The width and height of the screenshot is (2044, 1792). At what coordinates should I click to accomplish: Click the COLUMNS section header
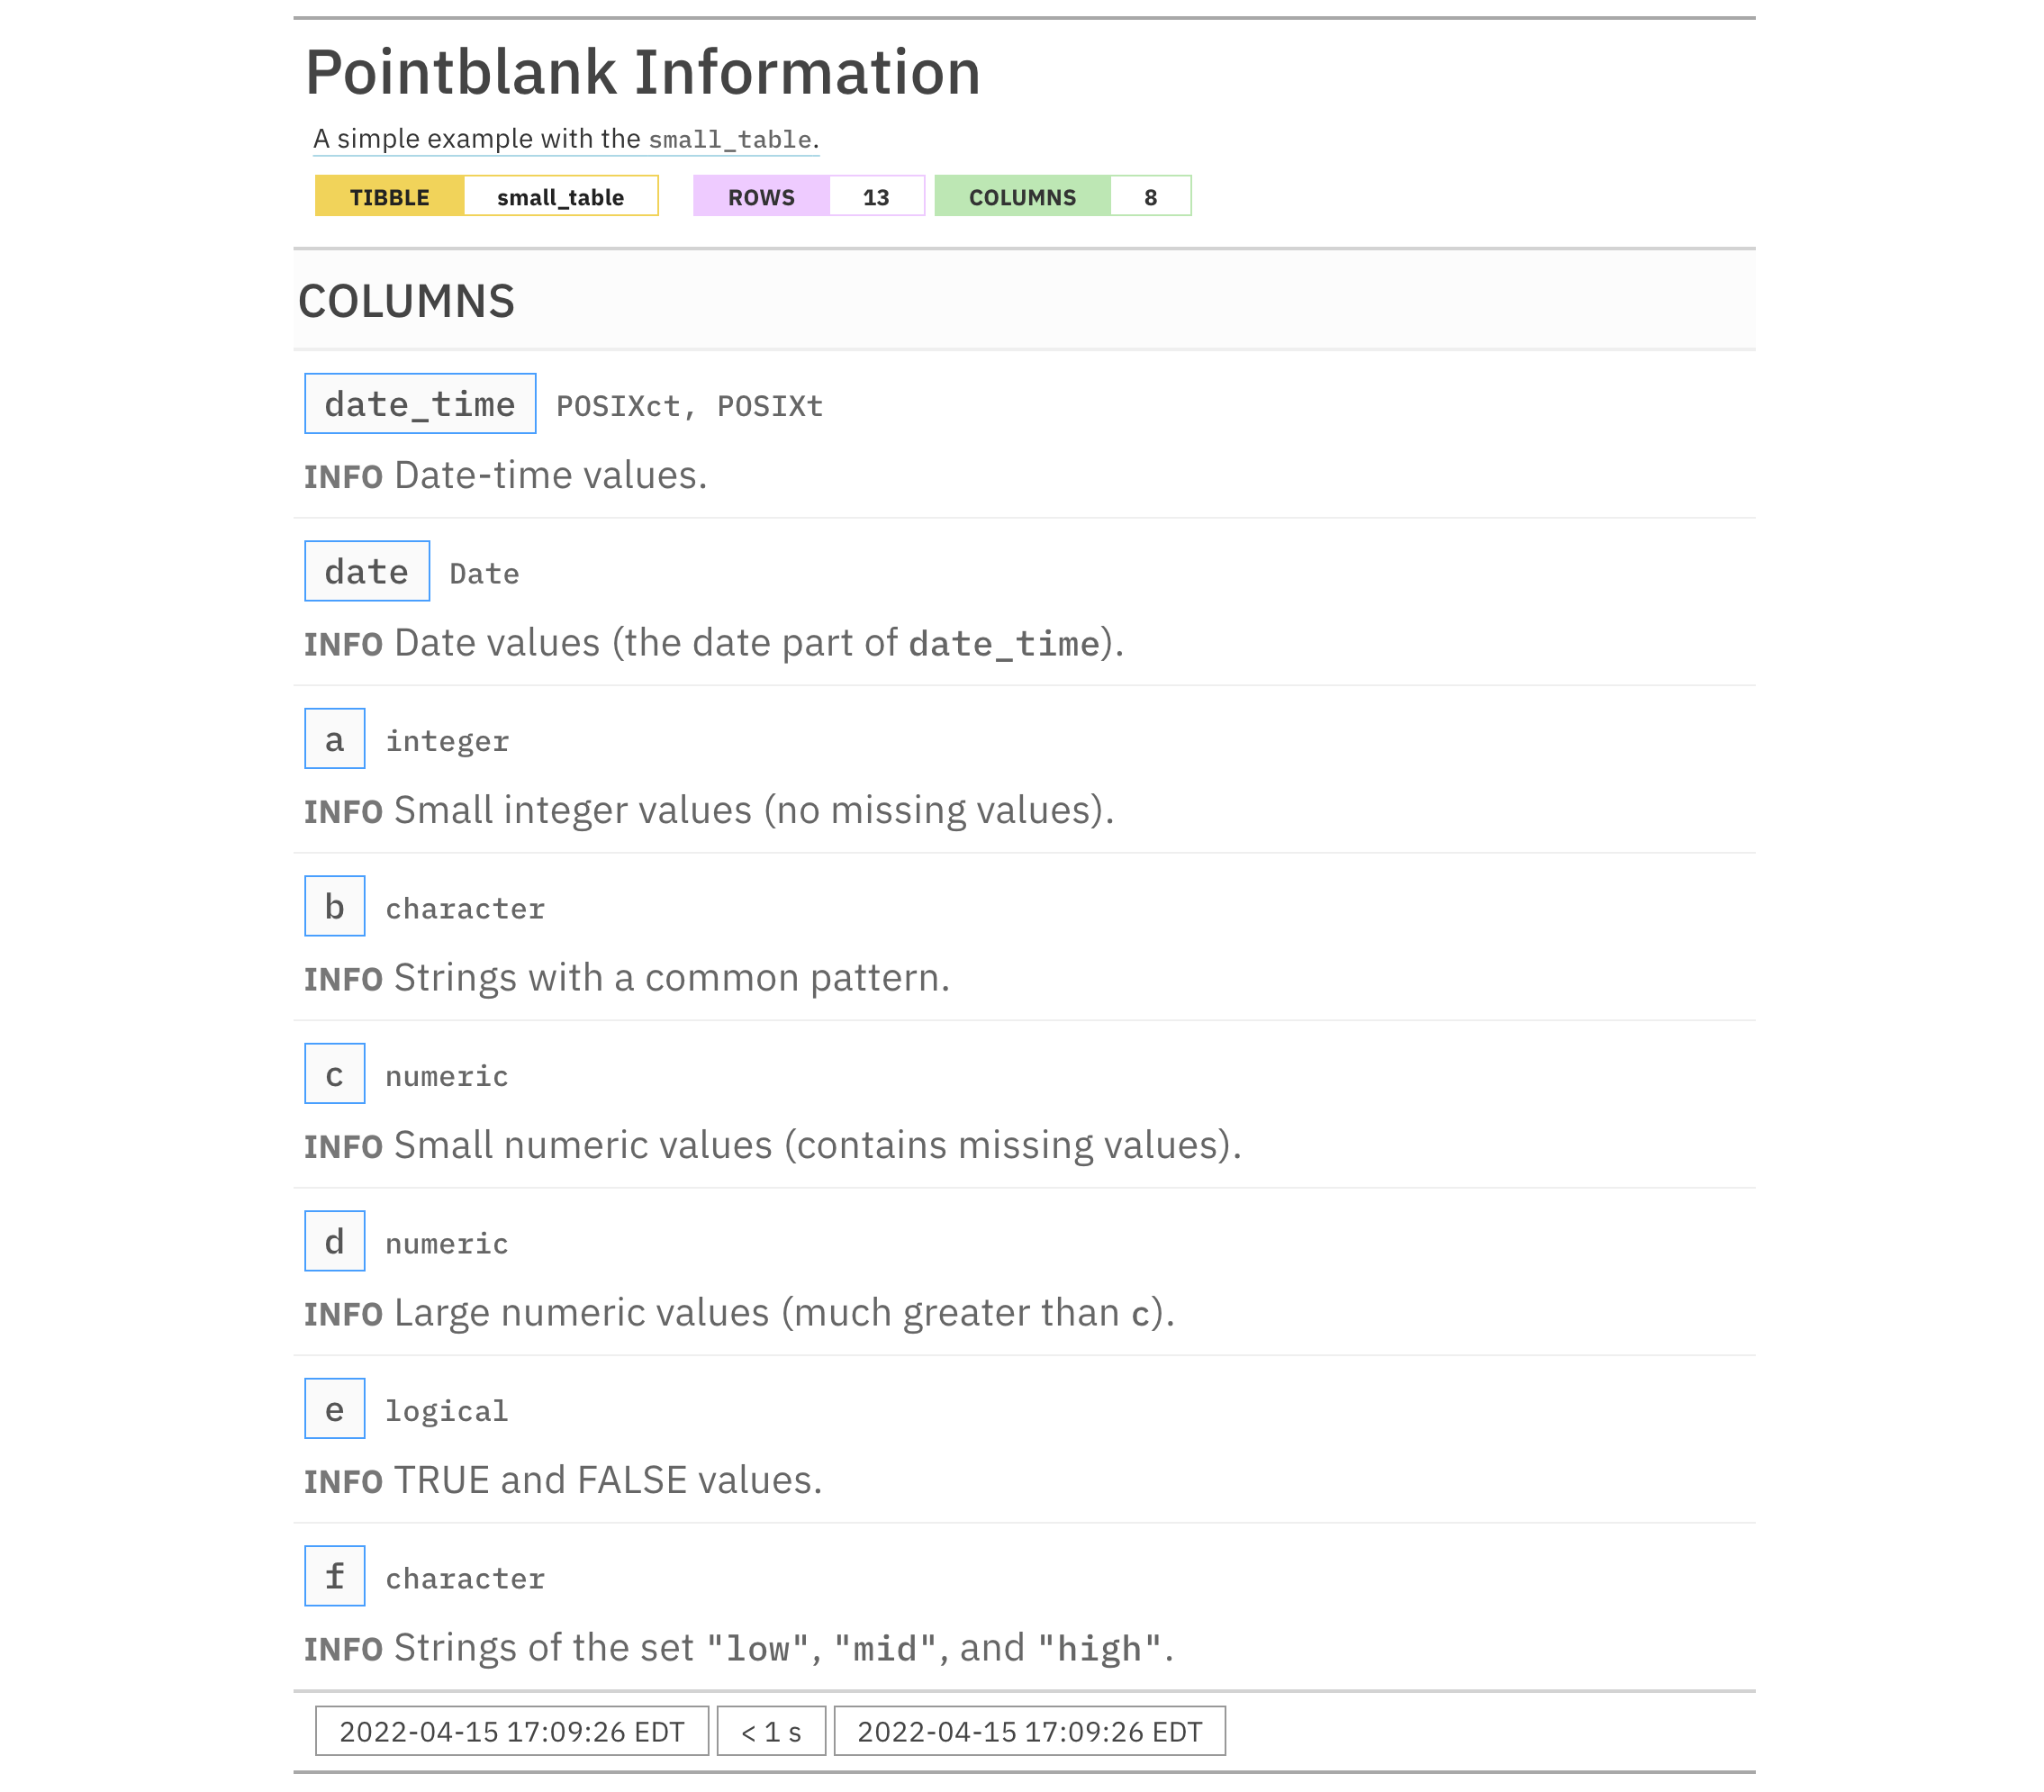coord(407,299)
